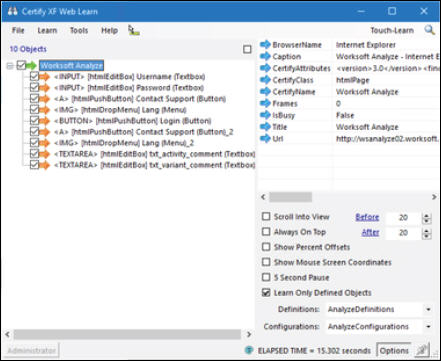Open the Configurations dropdown
The image size is (441, 361).
(x=428, y=326)
